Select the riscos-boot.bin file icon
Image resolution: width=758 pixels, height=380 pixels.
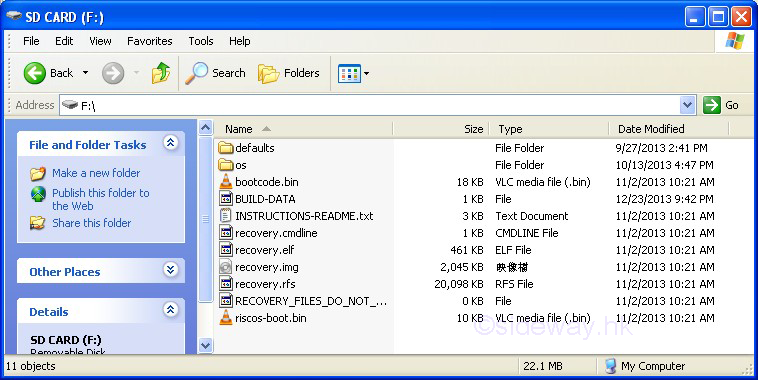tap(226, 318)
